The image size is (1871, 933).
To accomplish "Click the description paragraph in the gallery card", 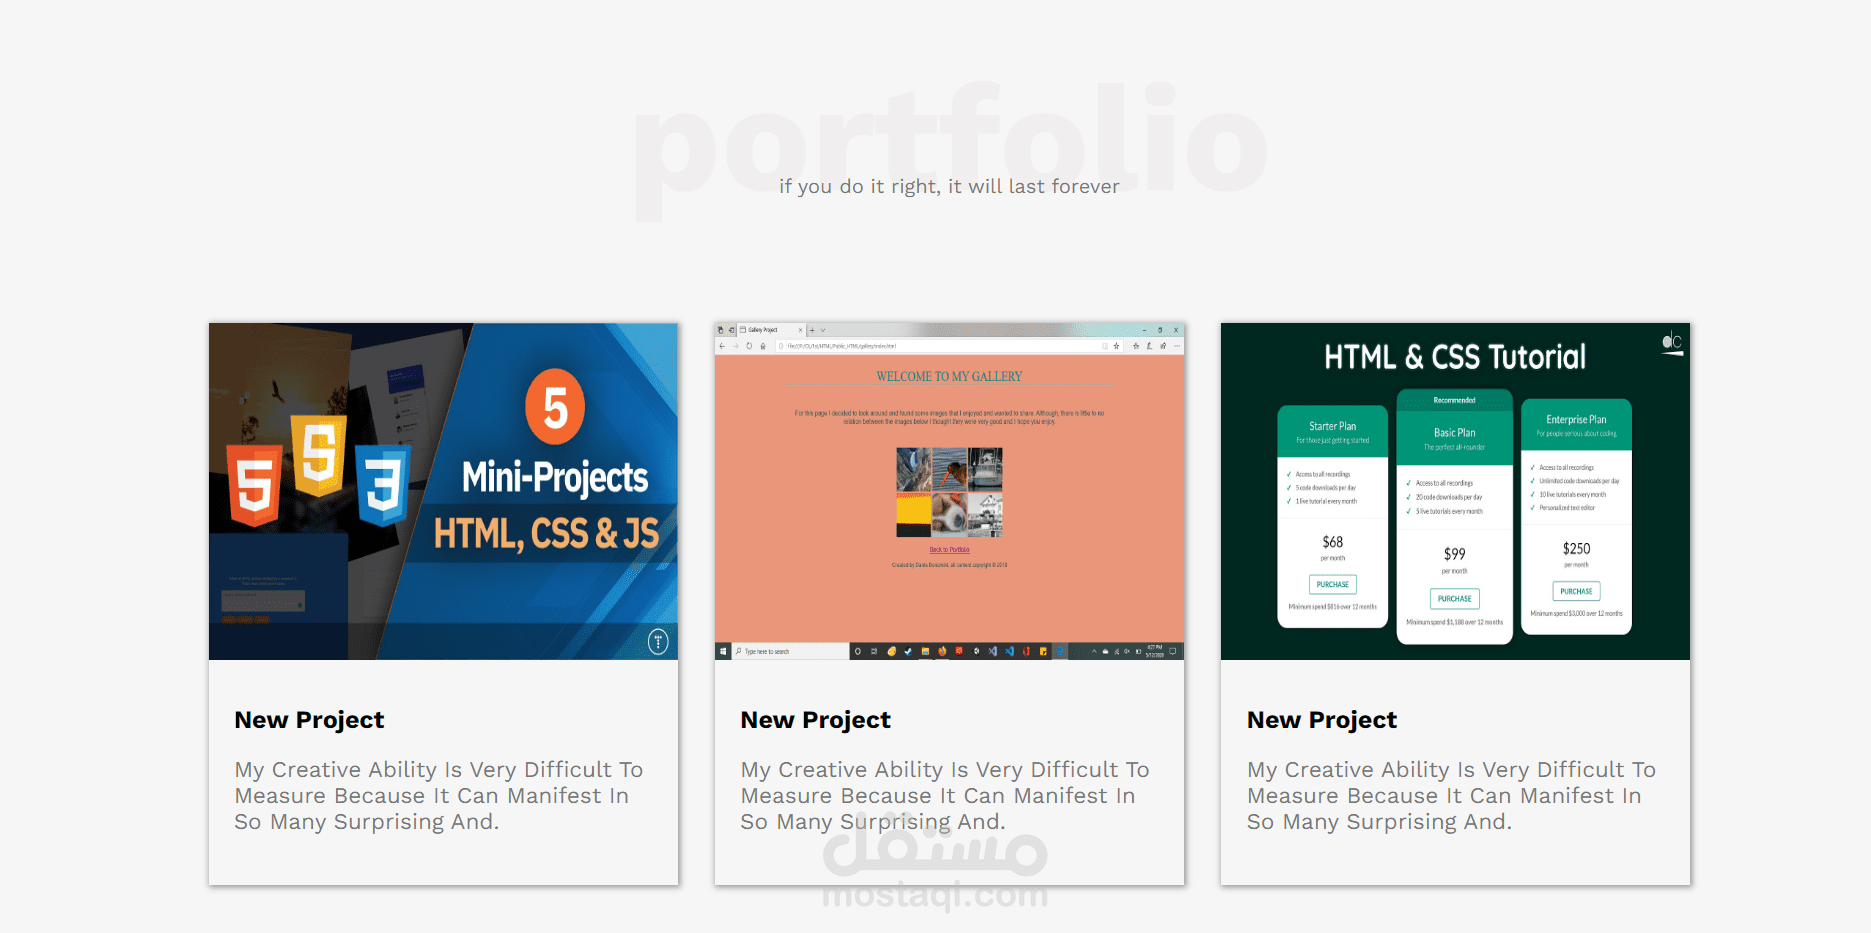I will (x=945, y=796).
